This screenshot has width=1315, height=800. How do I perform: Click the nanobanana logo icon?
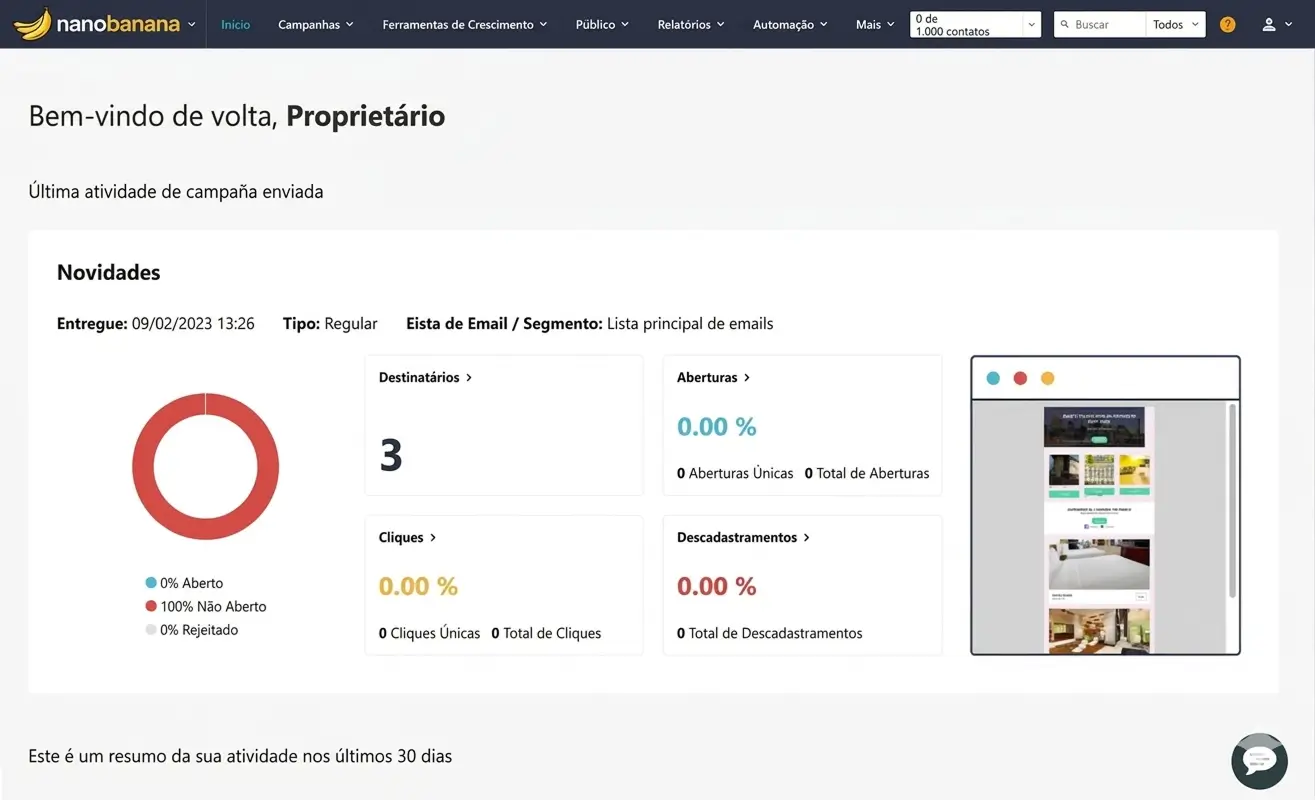(x=32, y=24)
